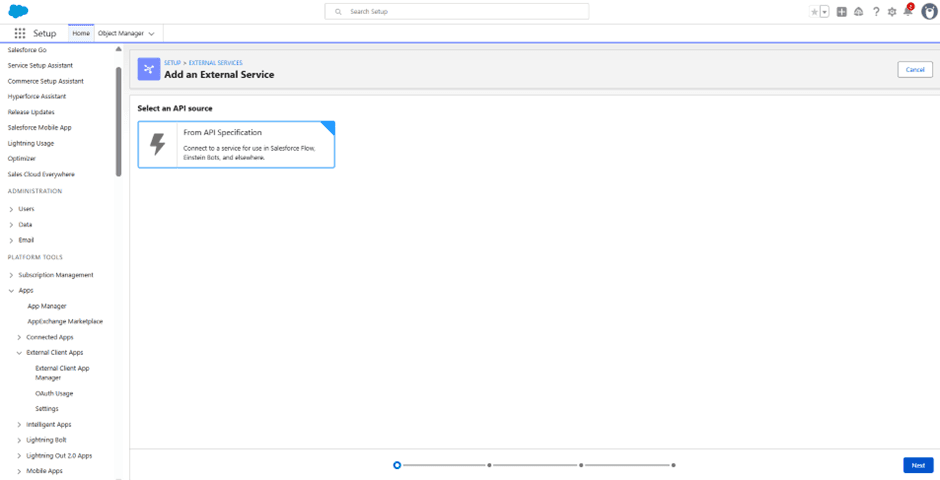The width and height of the screenshot is (940, 480).
Task: Click the favorites star icon
Action: (x=814, y=11)
